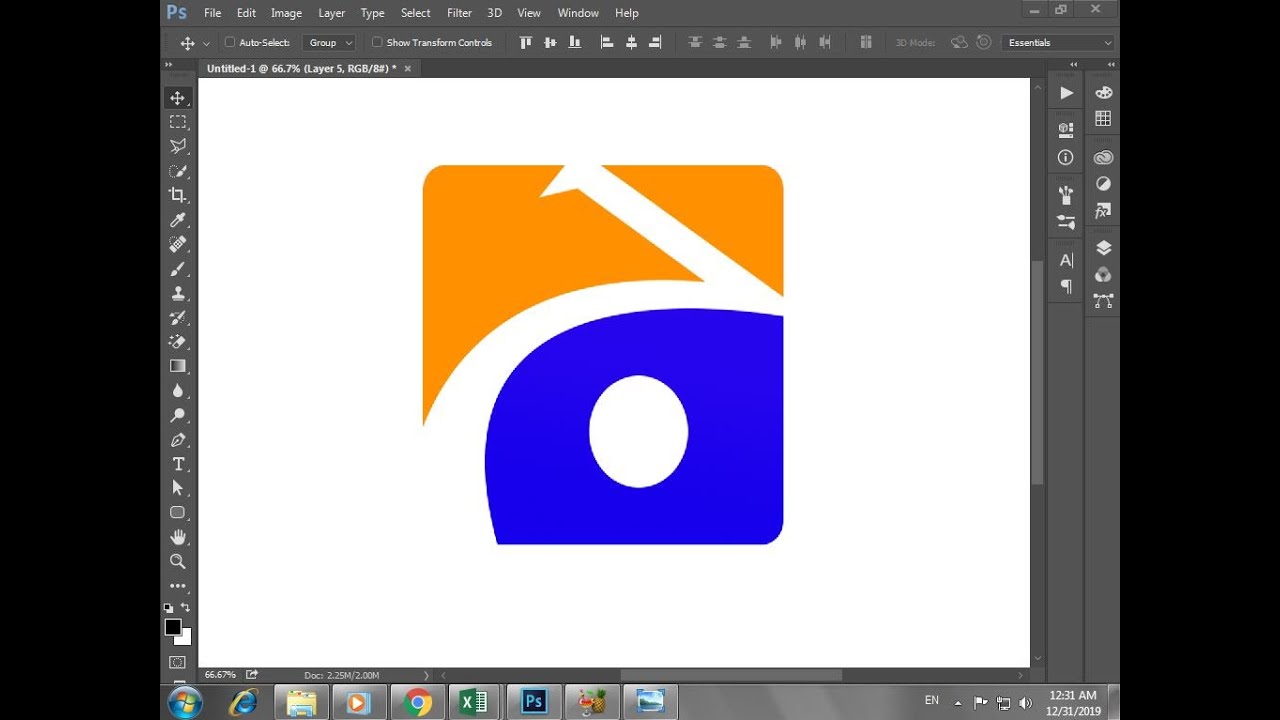This screenshot has width=1280, height=720.
Task: Open the Edit Toolbar three-dots button
Action: click(x=178, y=586)
